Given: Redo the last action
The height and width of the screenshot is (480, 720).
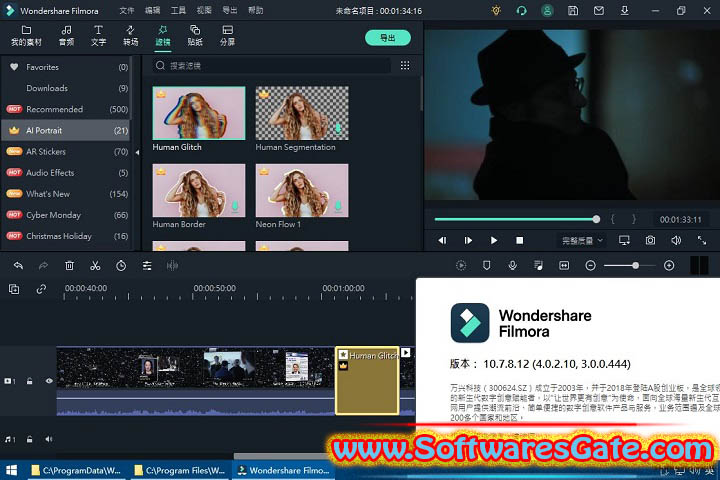Looking at the screenshot, I should pyautogui.click(x=44, y=265).
